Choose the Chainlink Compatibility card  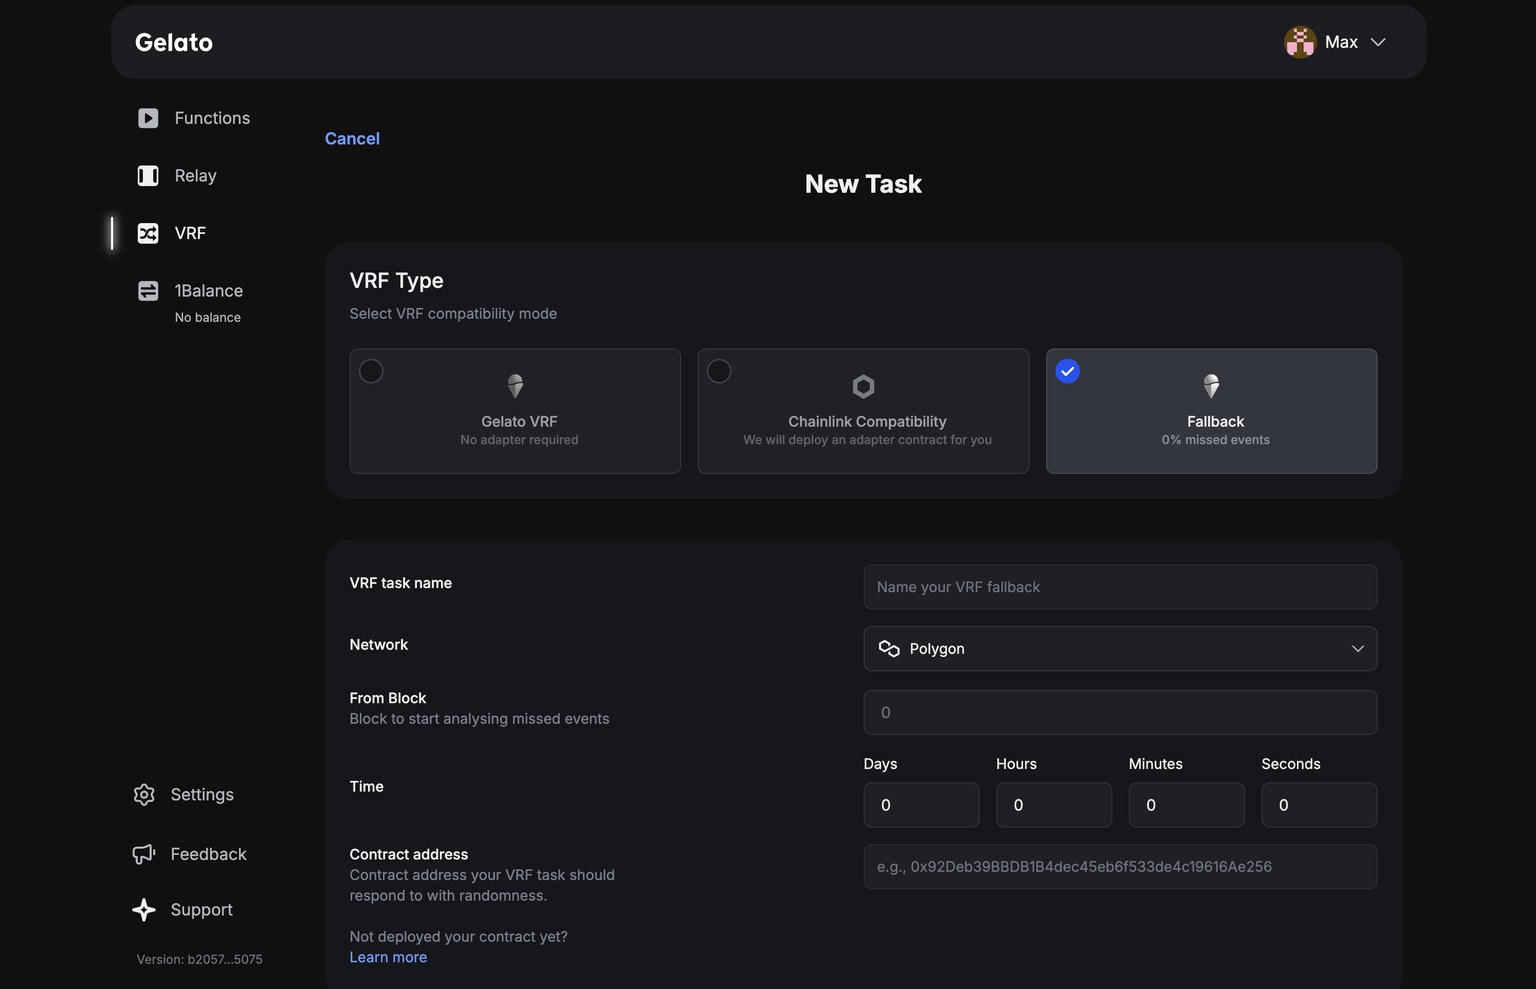(863, 411)
